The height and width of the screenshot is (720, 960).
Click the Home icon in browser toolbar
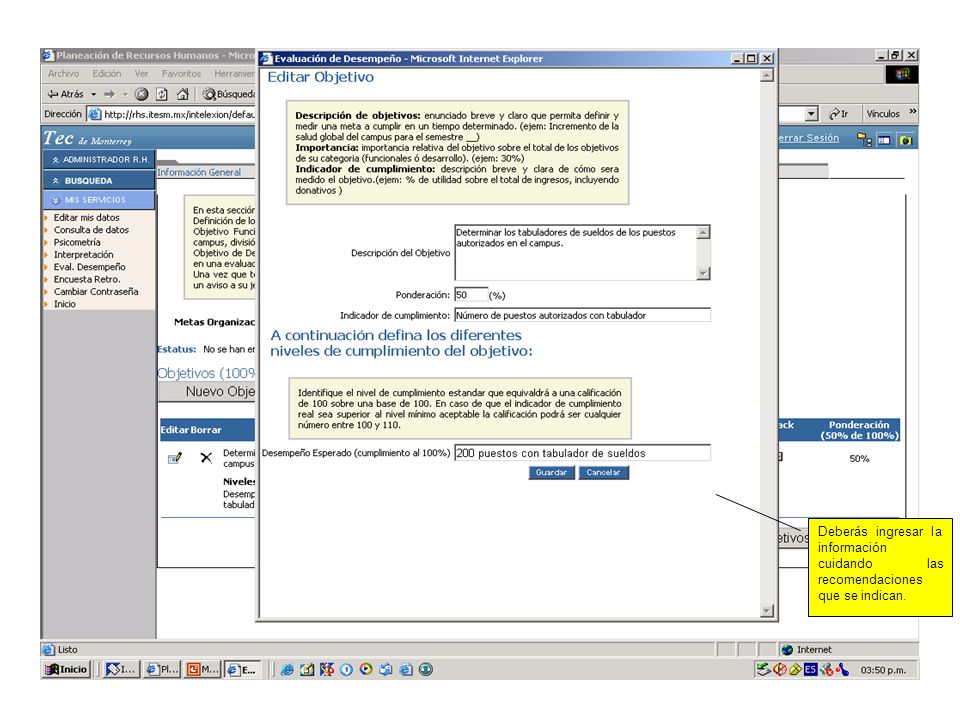(182, 94)
